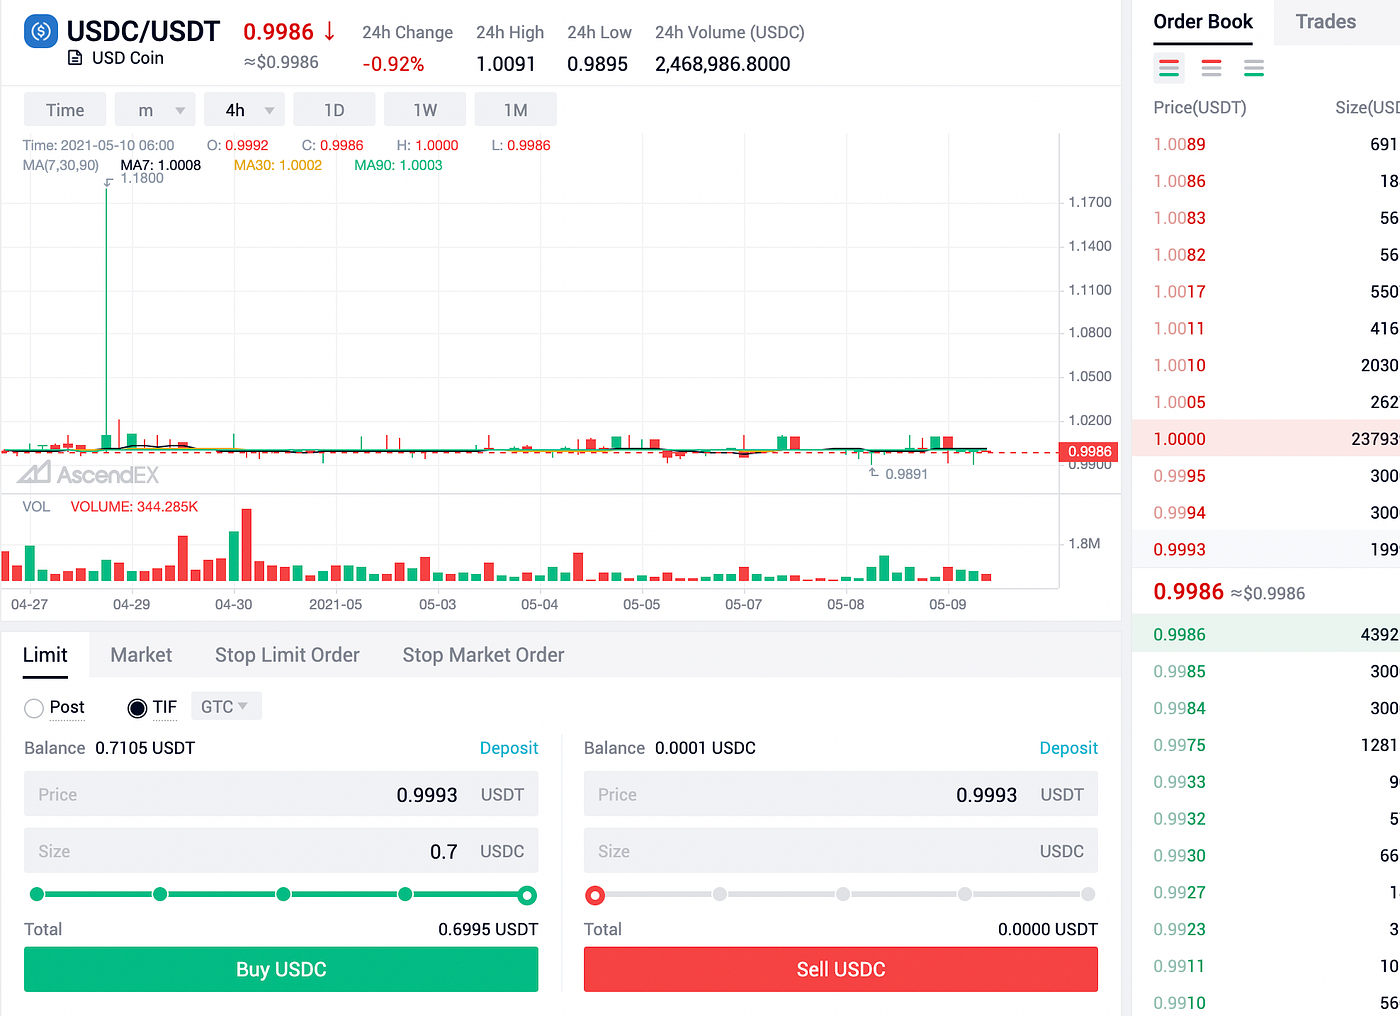1400x1016 pixels.
Task: Click the 0.9986 price tag on chart axis
Action: (x=1089, y=451)
